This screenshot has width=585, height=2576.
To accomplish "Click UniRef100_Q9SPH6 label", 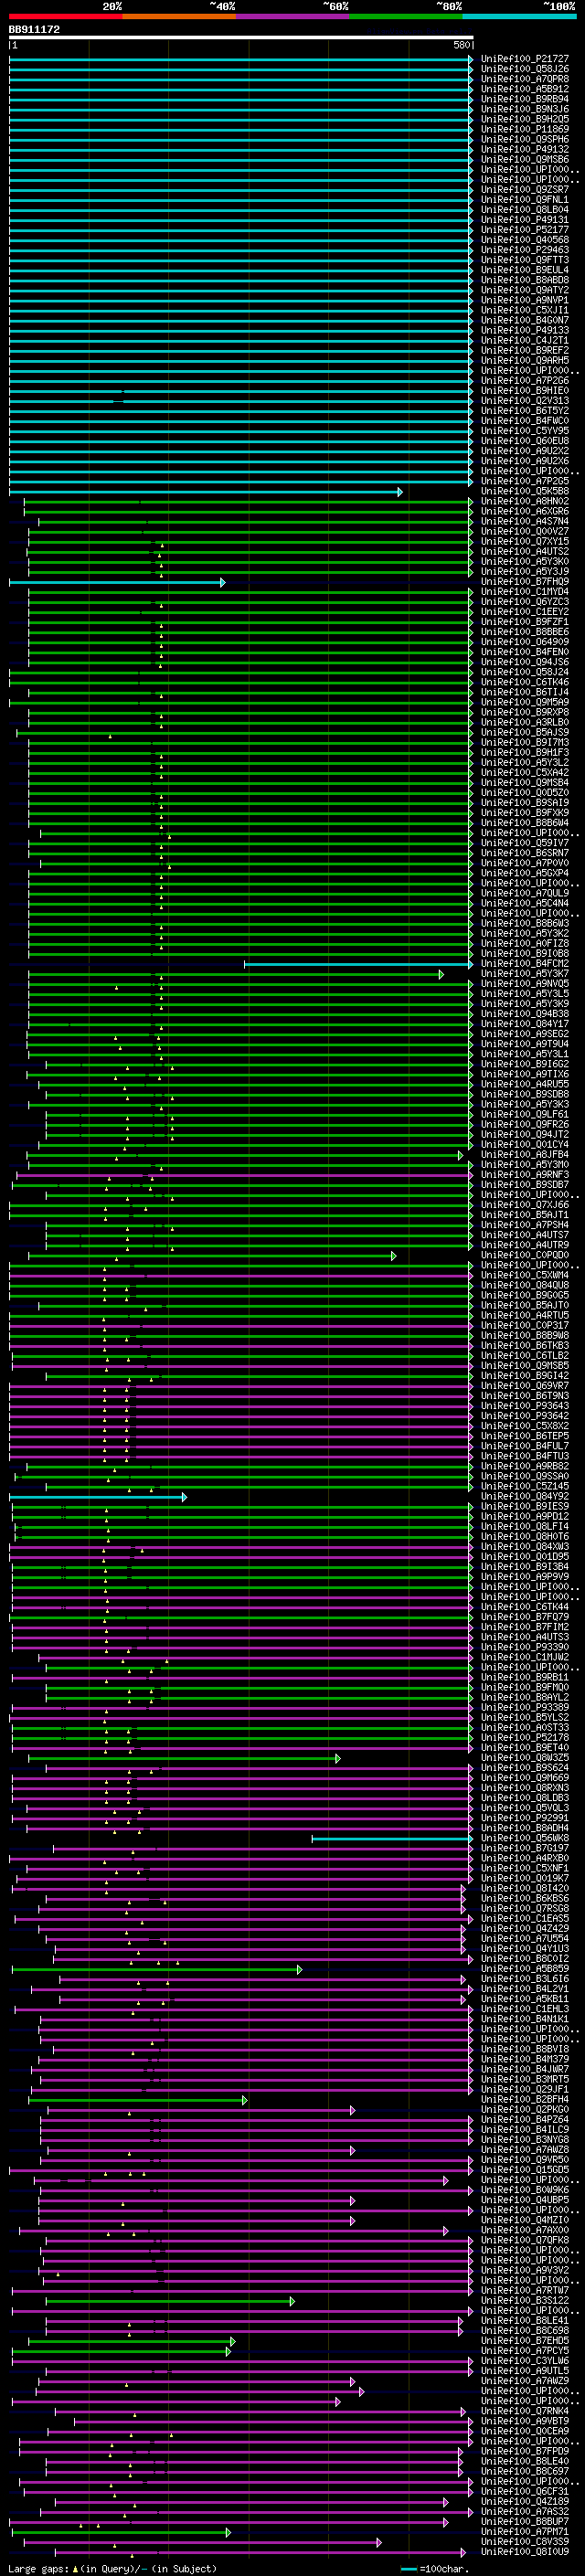I will coord(524,139).
